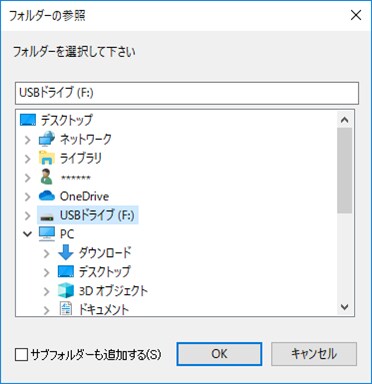This screenshot has width=372, height=384.
Task: Select the blue Downloads arrow icon
Action: coord(66,252)
